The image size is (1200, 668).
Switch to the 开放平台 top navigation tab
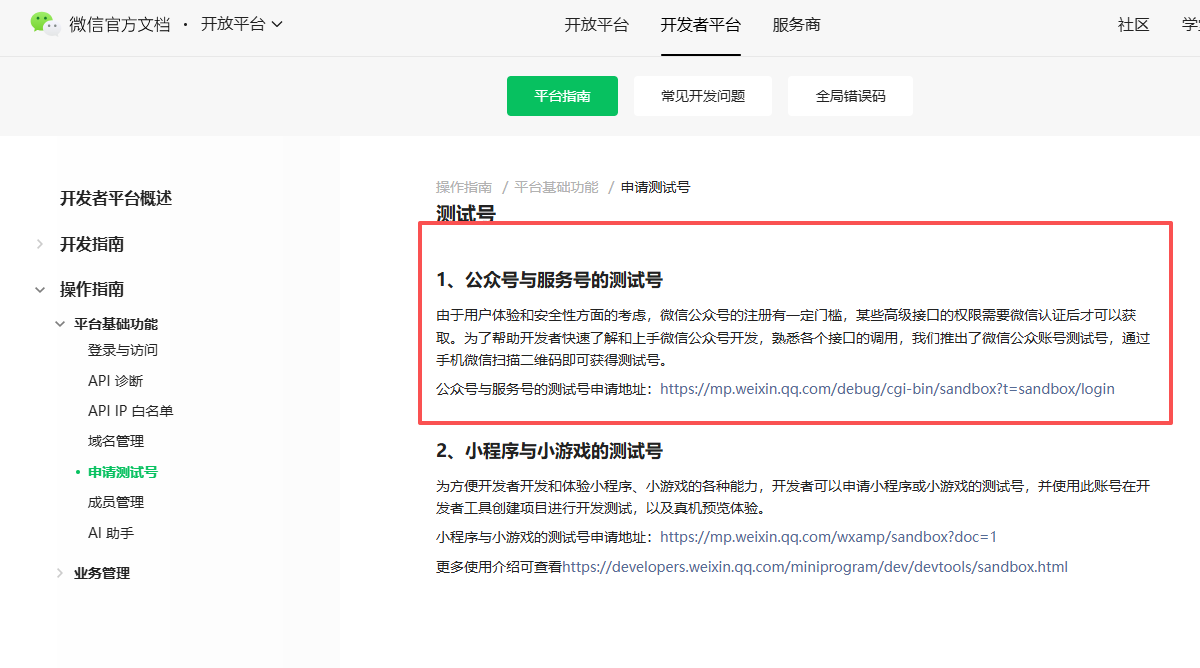point(596,25)
